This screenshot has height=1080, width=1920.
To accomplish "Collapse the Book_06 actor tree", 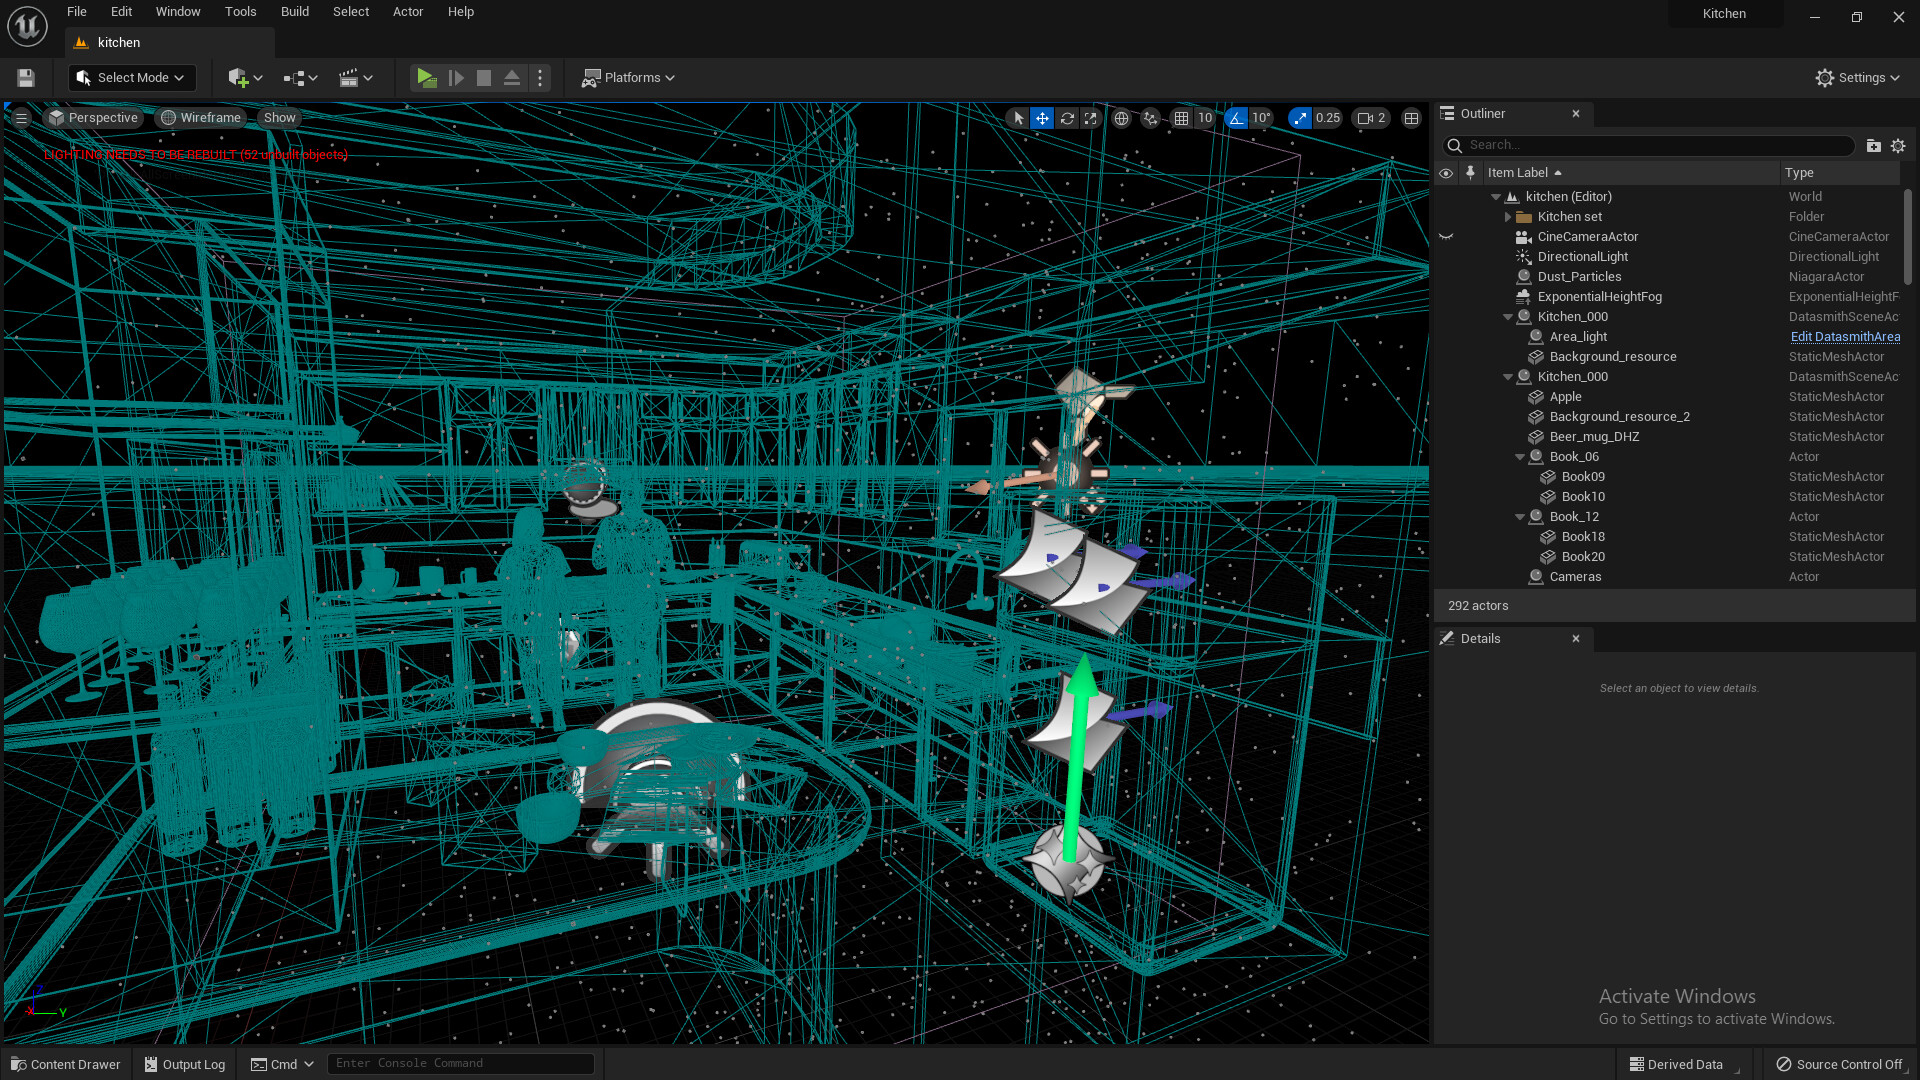I will coord(1520,457).
